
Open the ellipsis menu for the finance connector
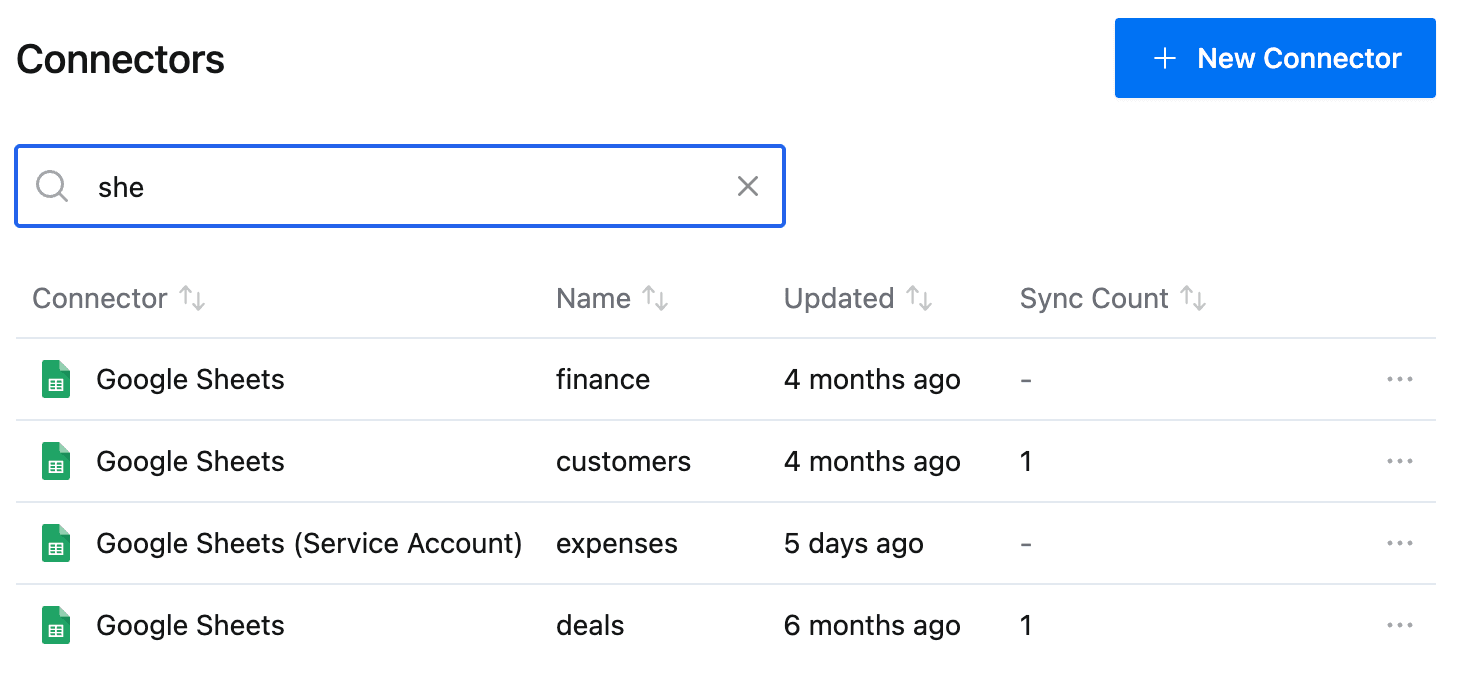[1400, 379]
